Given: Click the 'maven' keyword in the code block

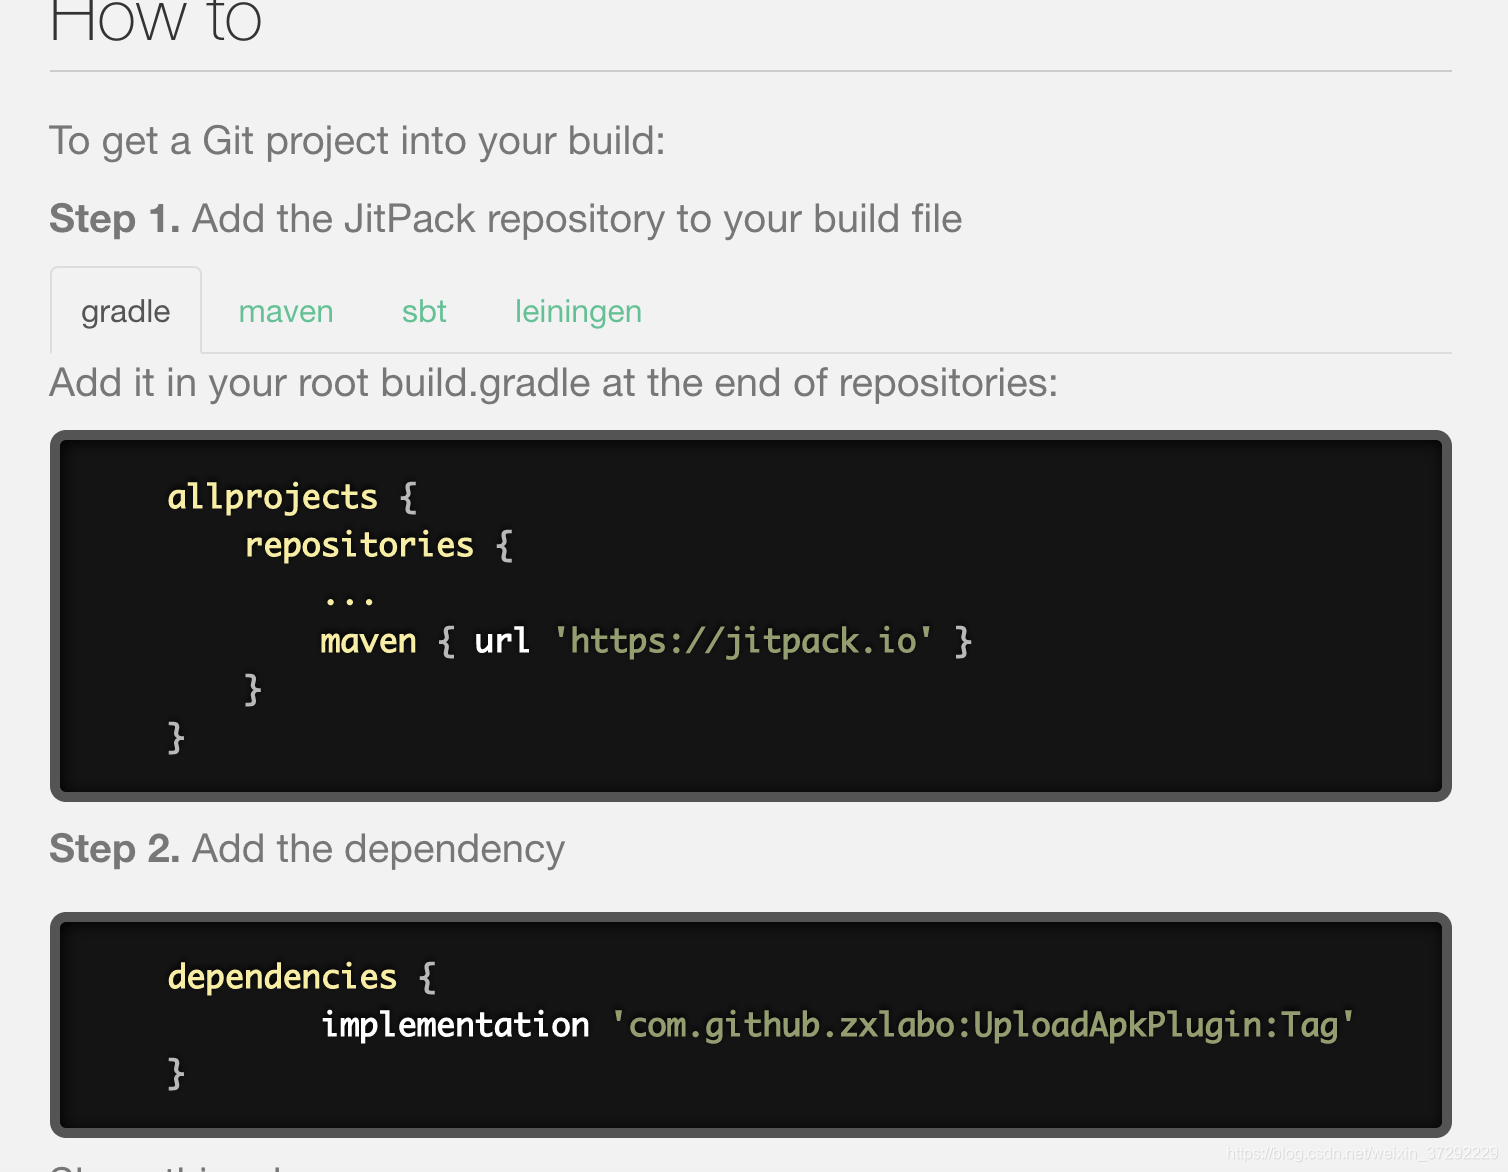Looking at the screenshot, I should [368, 641].
